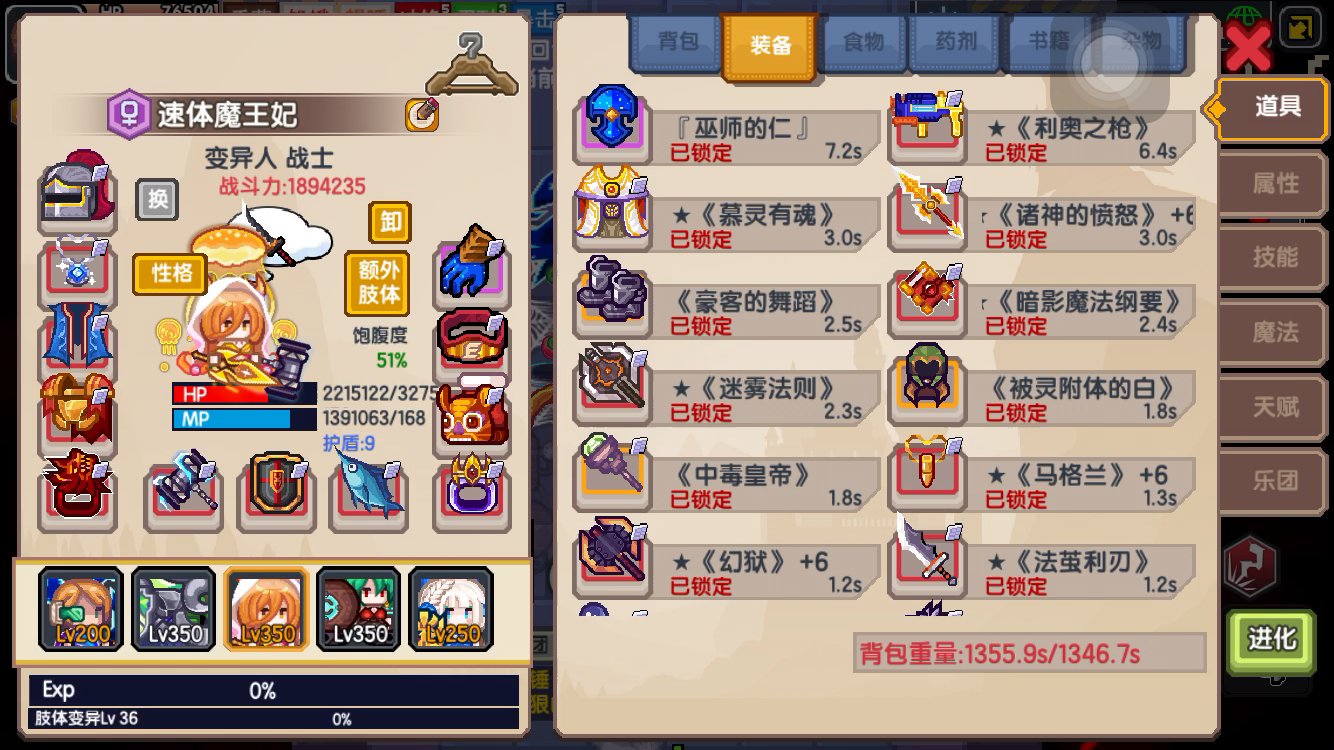The width and height of the screenshot is (1334, 750).
Task: Switch to the Lv250 white-haired character
Action: coord(451,609)
